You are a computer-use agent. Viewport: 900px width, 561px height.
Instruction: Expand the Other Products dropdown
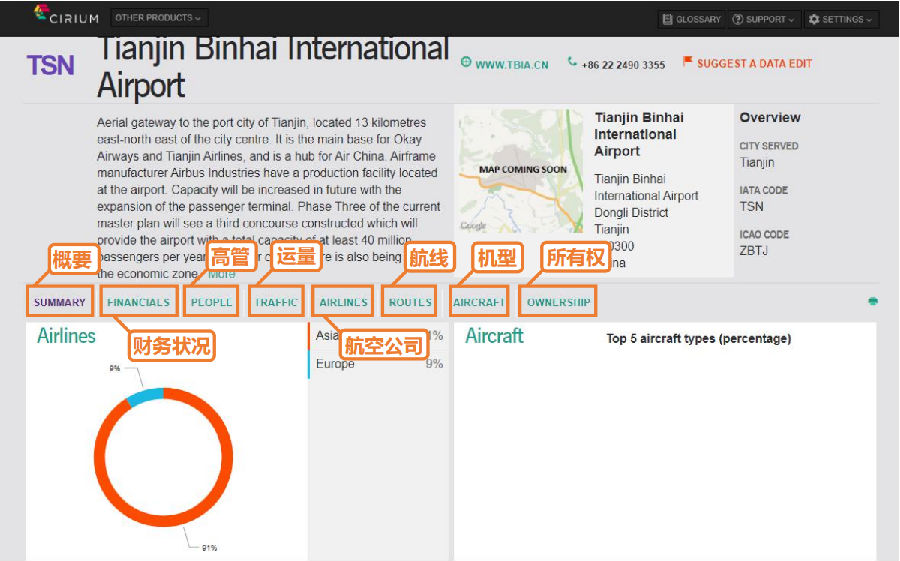tap(158, 18)
